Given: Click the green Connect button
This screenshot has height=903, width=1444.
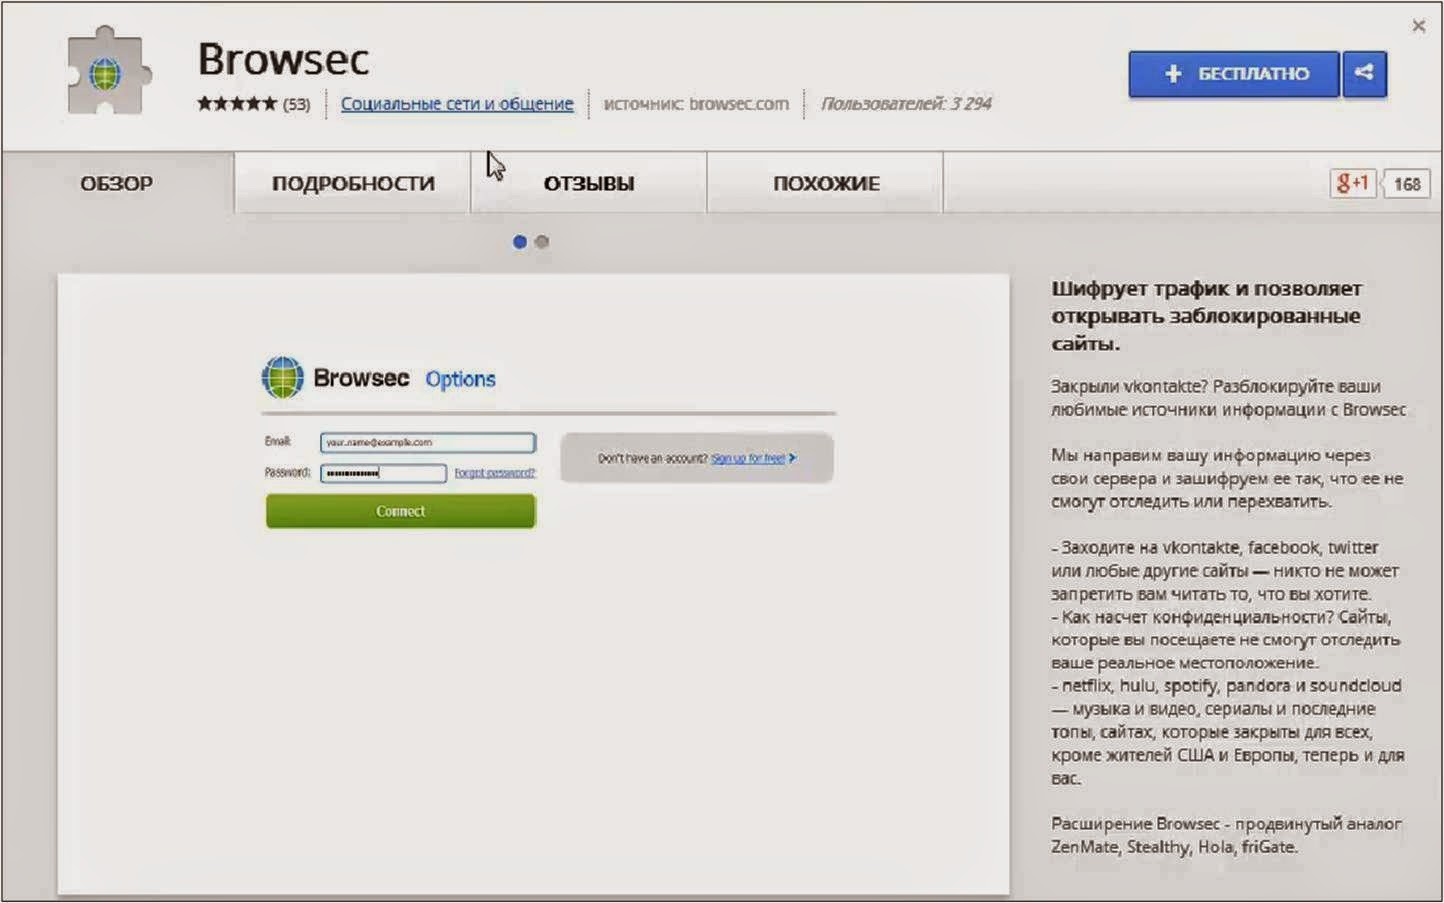Looking at the screenshot, I should [400, 511].
